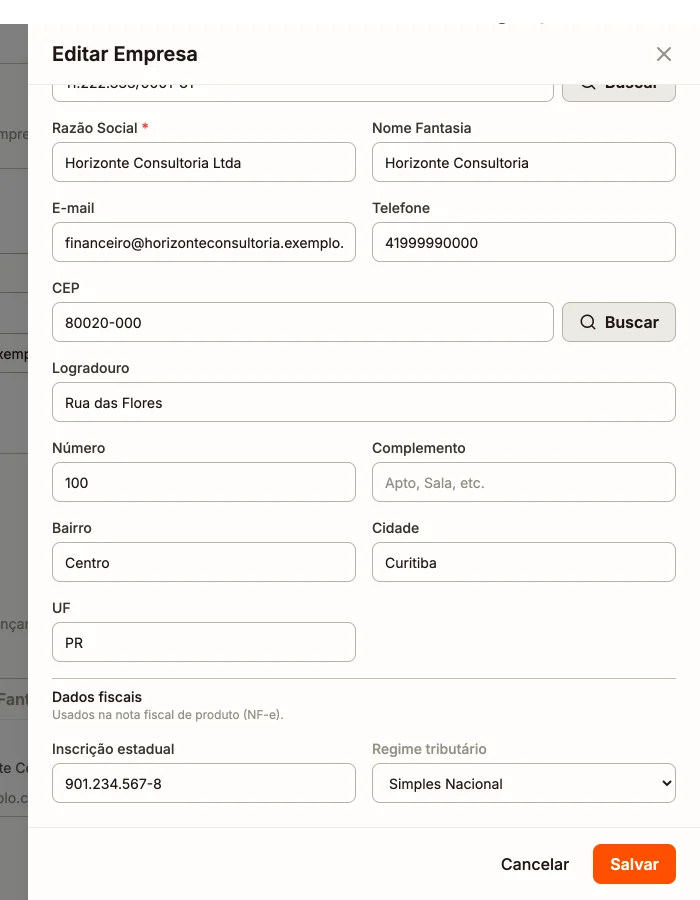Click the Telefone input field
Image resolution: width=700 pixels, height=900 pixels.
[523, 242]
